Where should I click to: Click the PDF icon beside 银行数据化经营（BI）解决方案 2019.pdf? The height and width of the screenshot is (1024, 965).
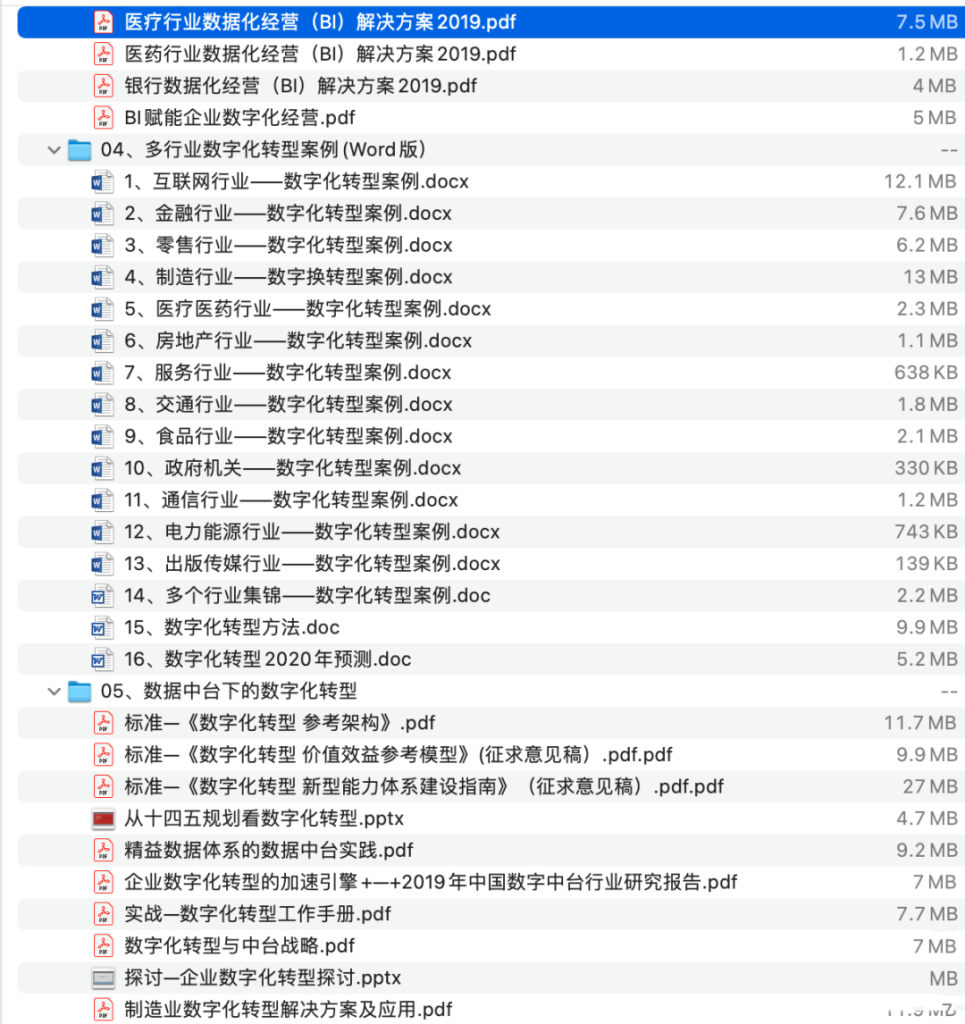pyautogui.click(x=103, y=85)
